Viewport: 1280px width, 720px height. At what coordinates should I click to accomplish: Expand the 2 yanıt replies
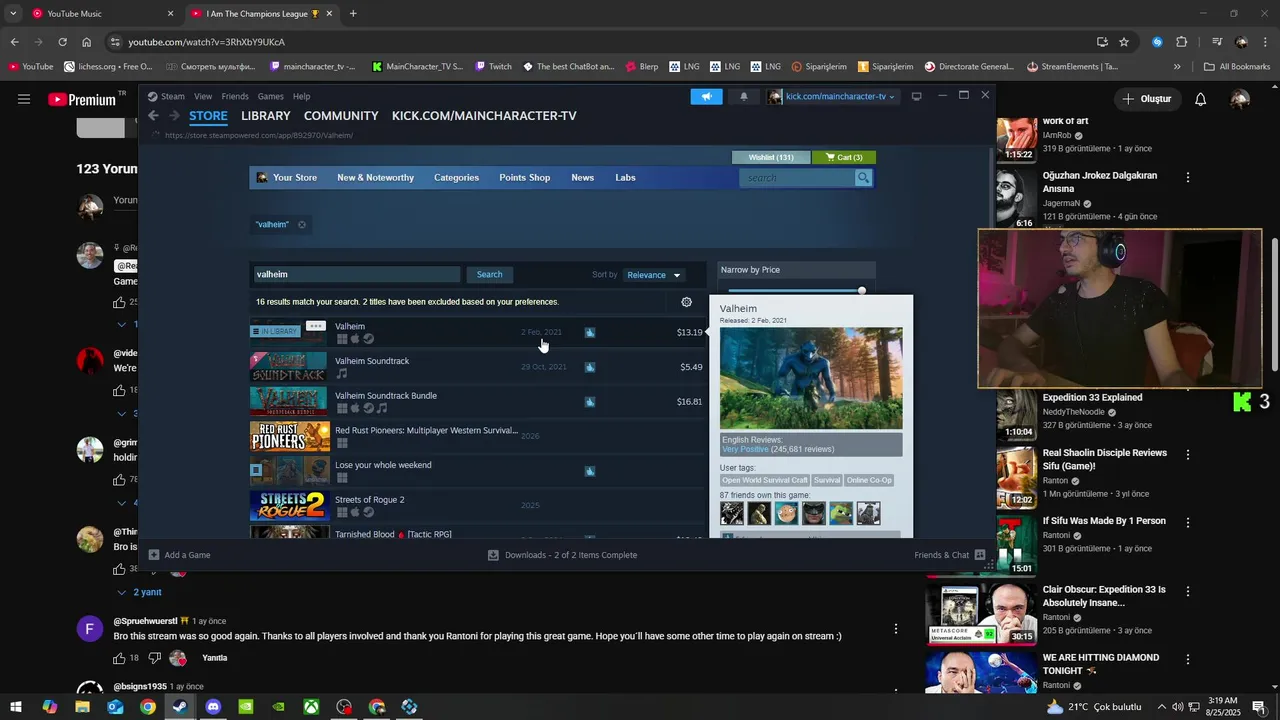[138, 592]
